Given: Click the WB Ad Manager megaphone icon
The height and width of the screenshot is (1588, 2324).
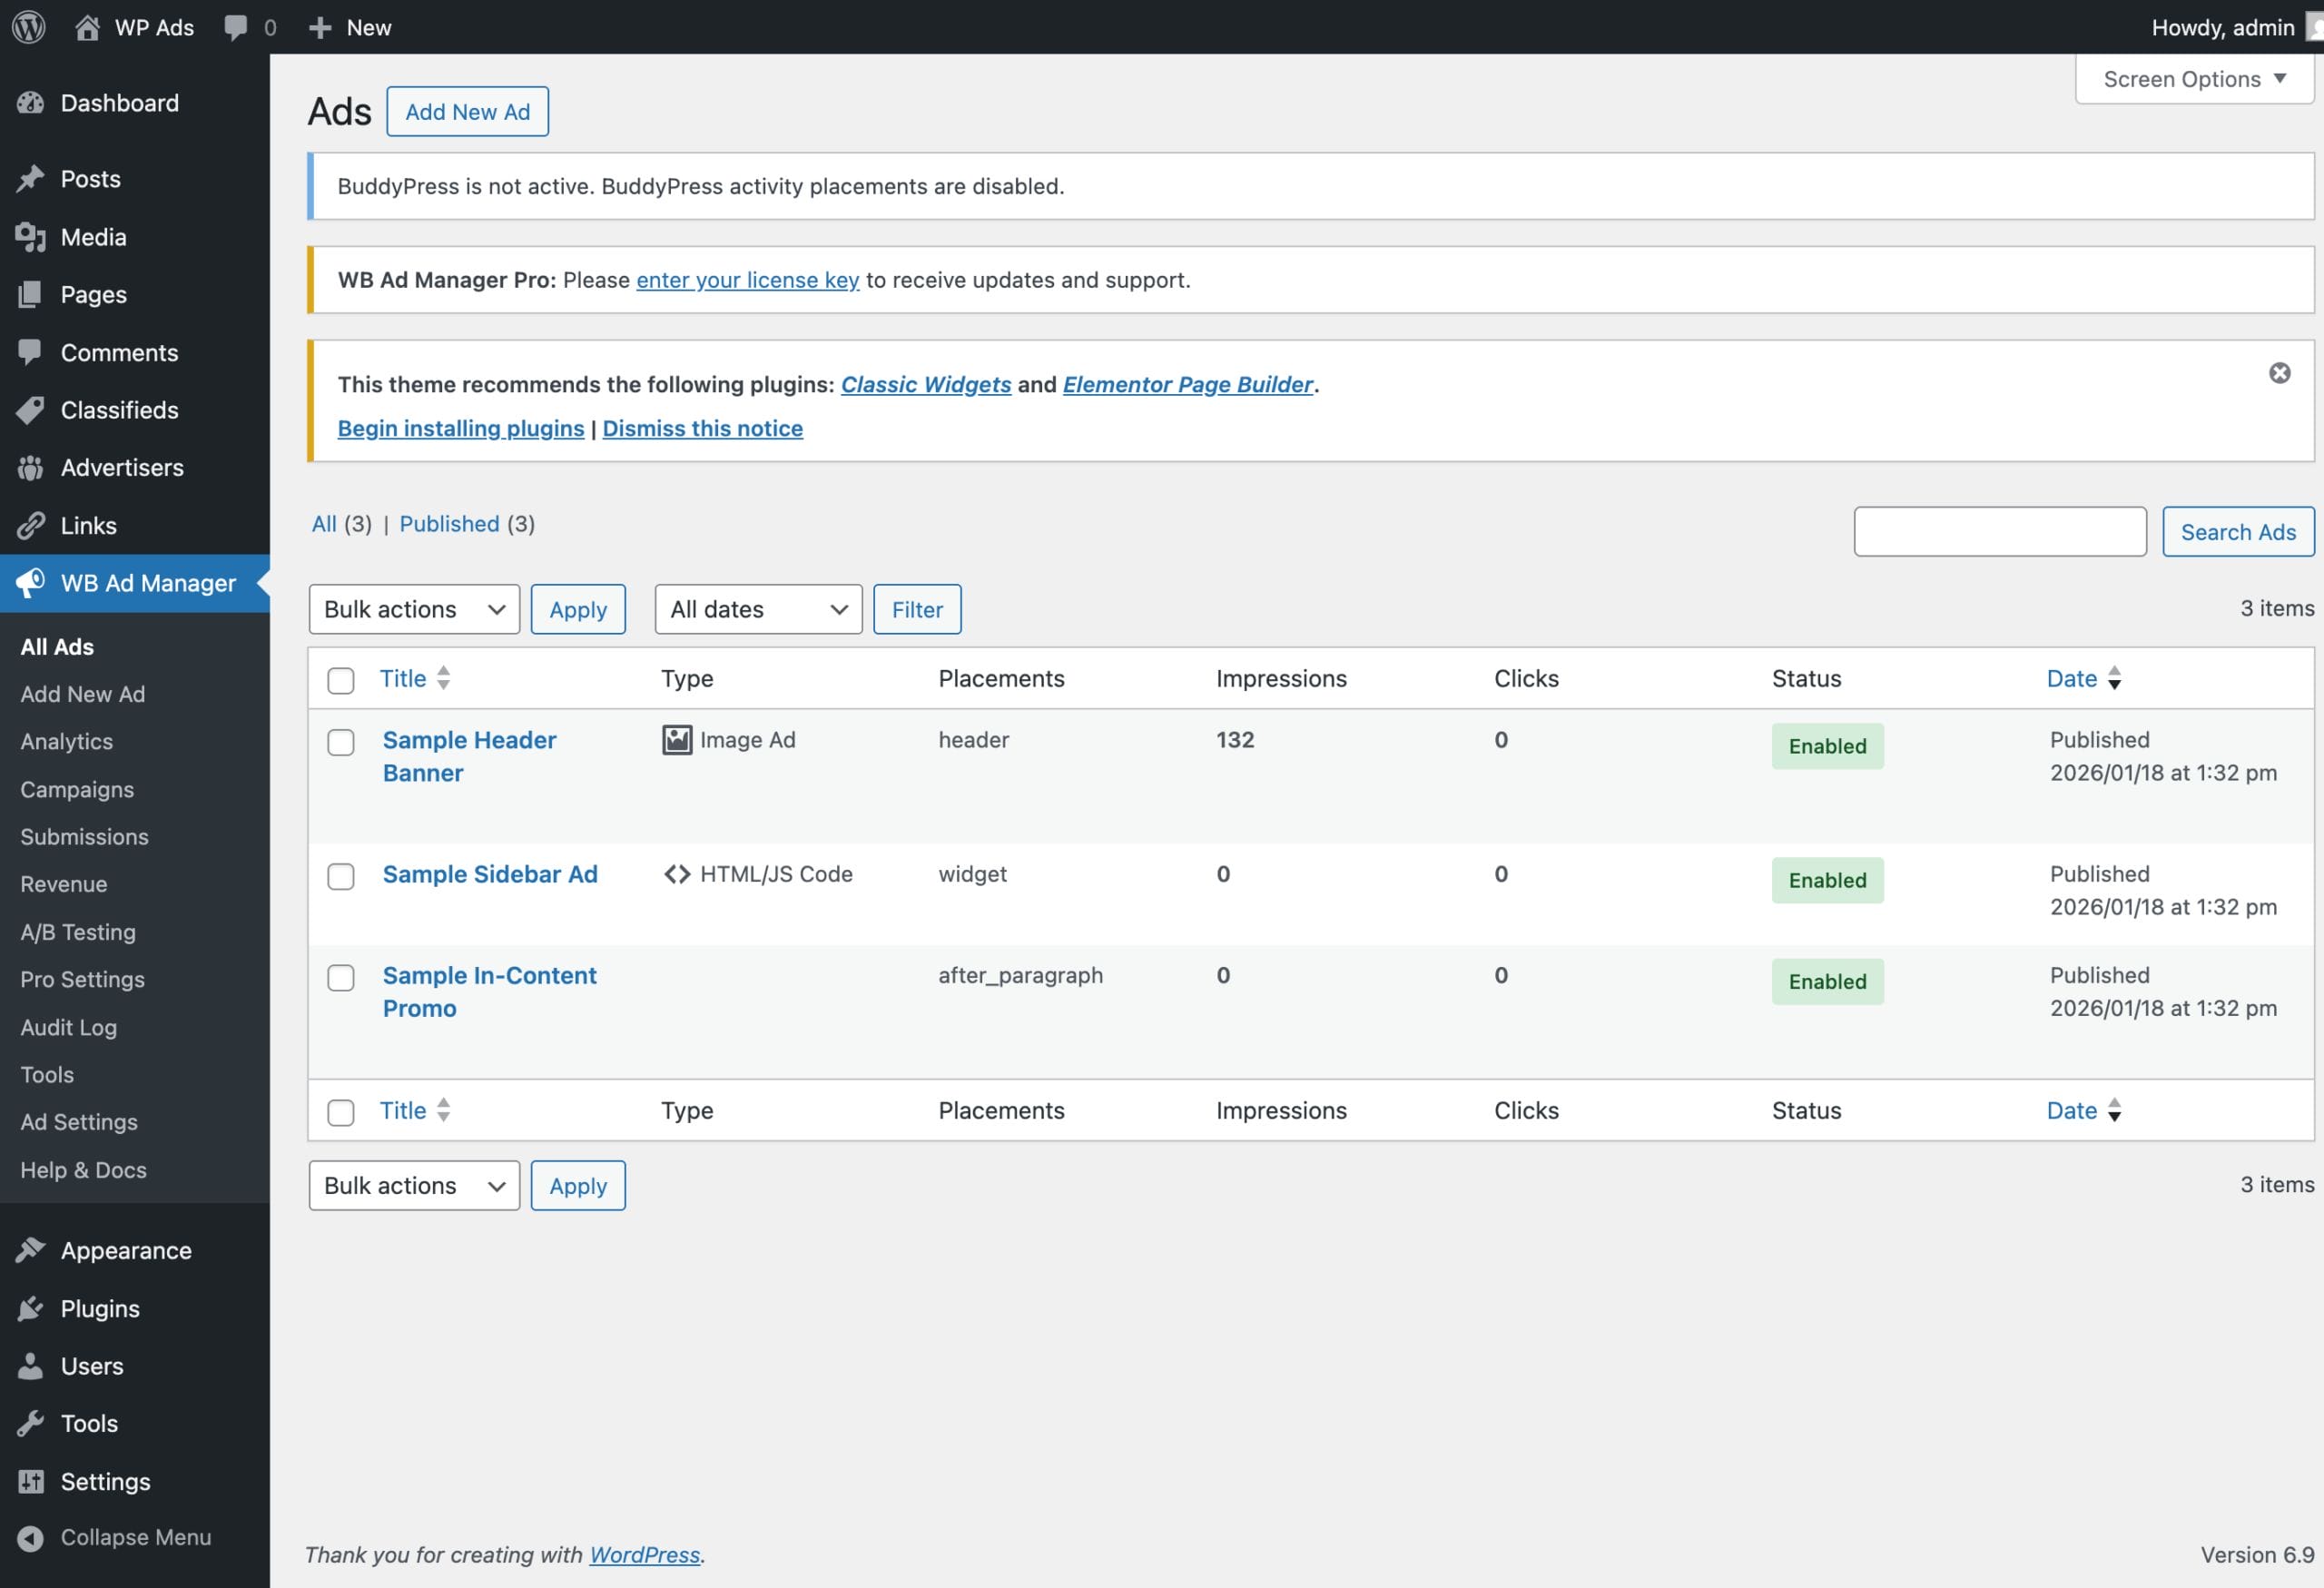Looking at the screenshot, I should coord(33,583).
